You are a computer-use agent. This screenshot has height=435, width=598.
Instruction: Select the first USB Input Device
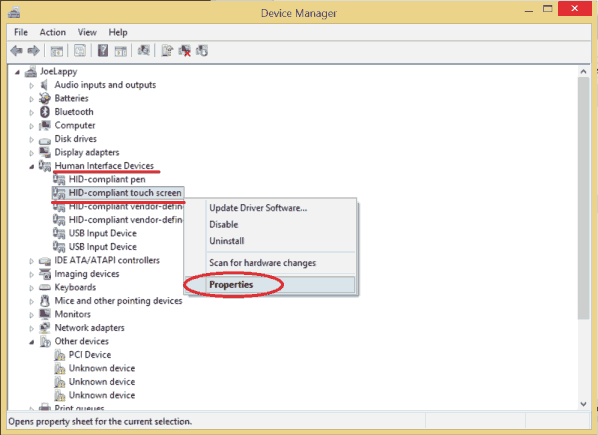pyautogui.click(x=103, y=233)
